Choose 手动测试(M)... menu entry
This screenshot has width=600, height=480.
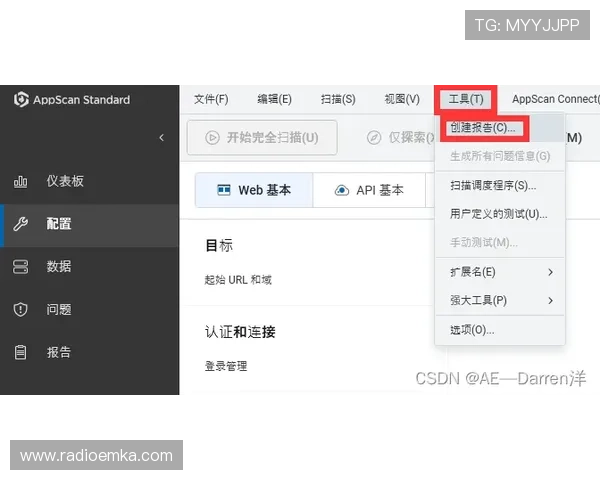500,243
